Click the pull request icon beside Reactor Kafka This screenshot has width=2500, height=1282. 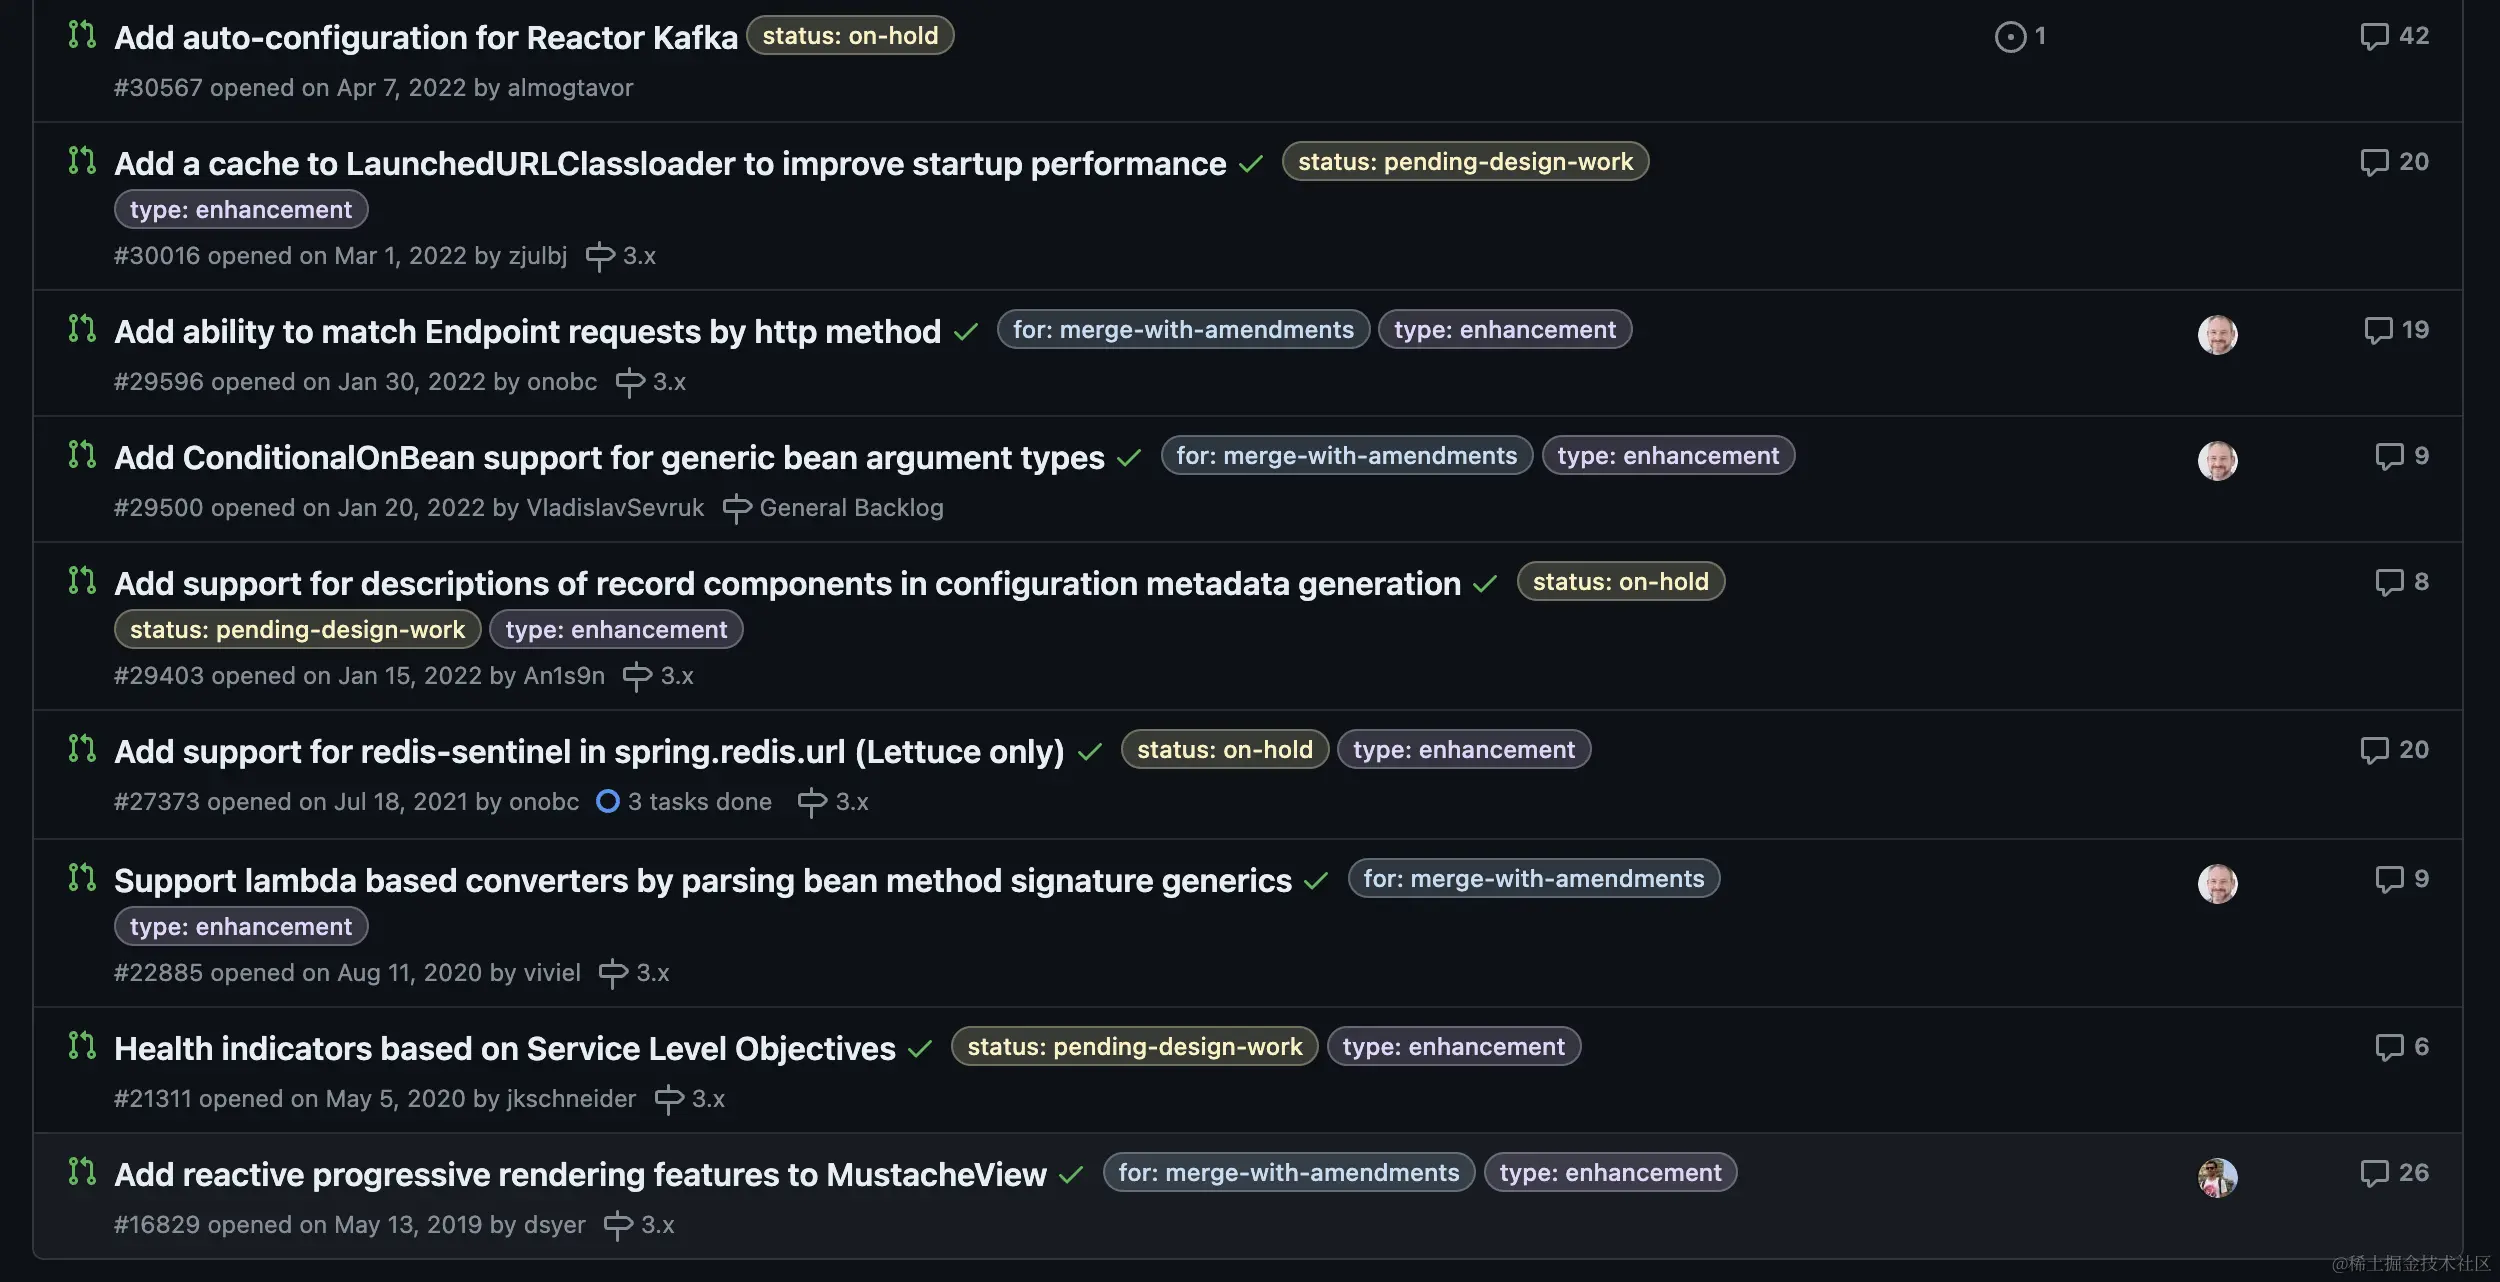pyautogui.click(x=82, y=35)
